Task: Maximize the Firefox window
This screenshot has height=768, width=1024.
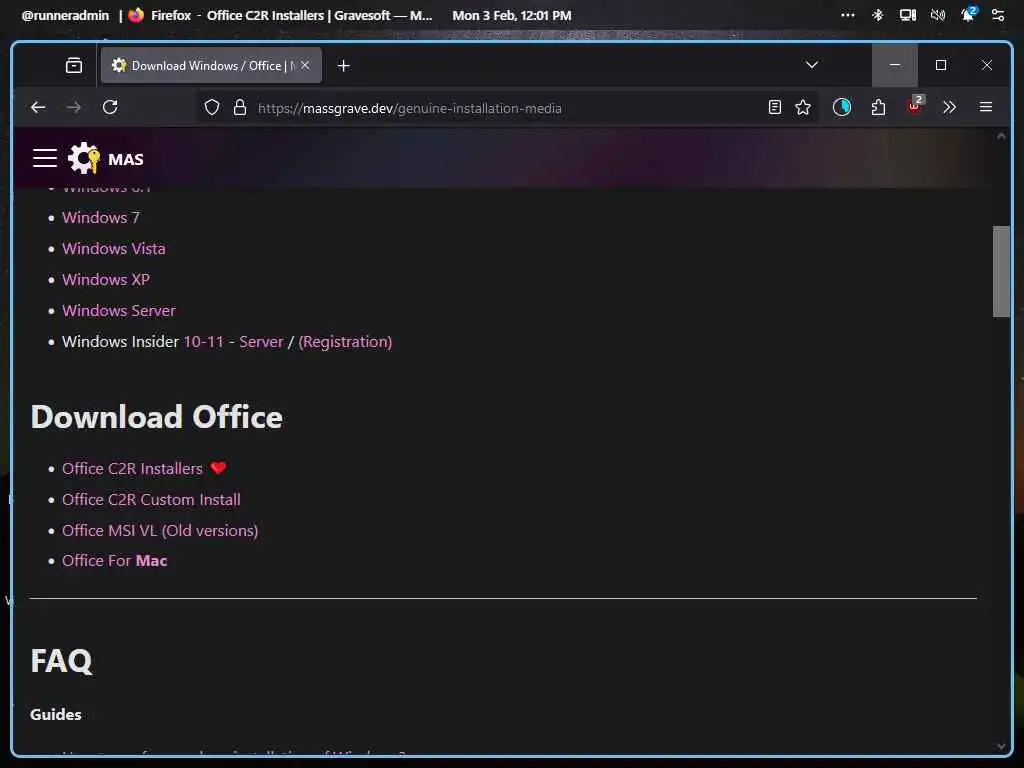Action: click(941, 65)
